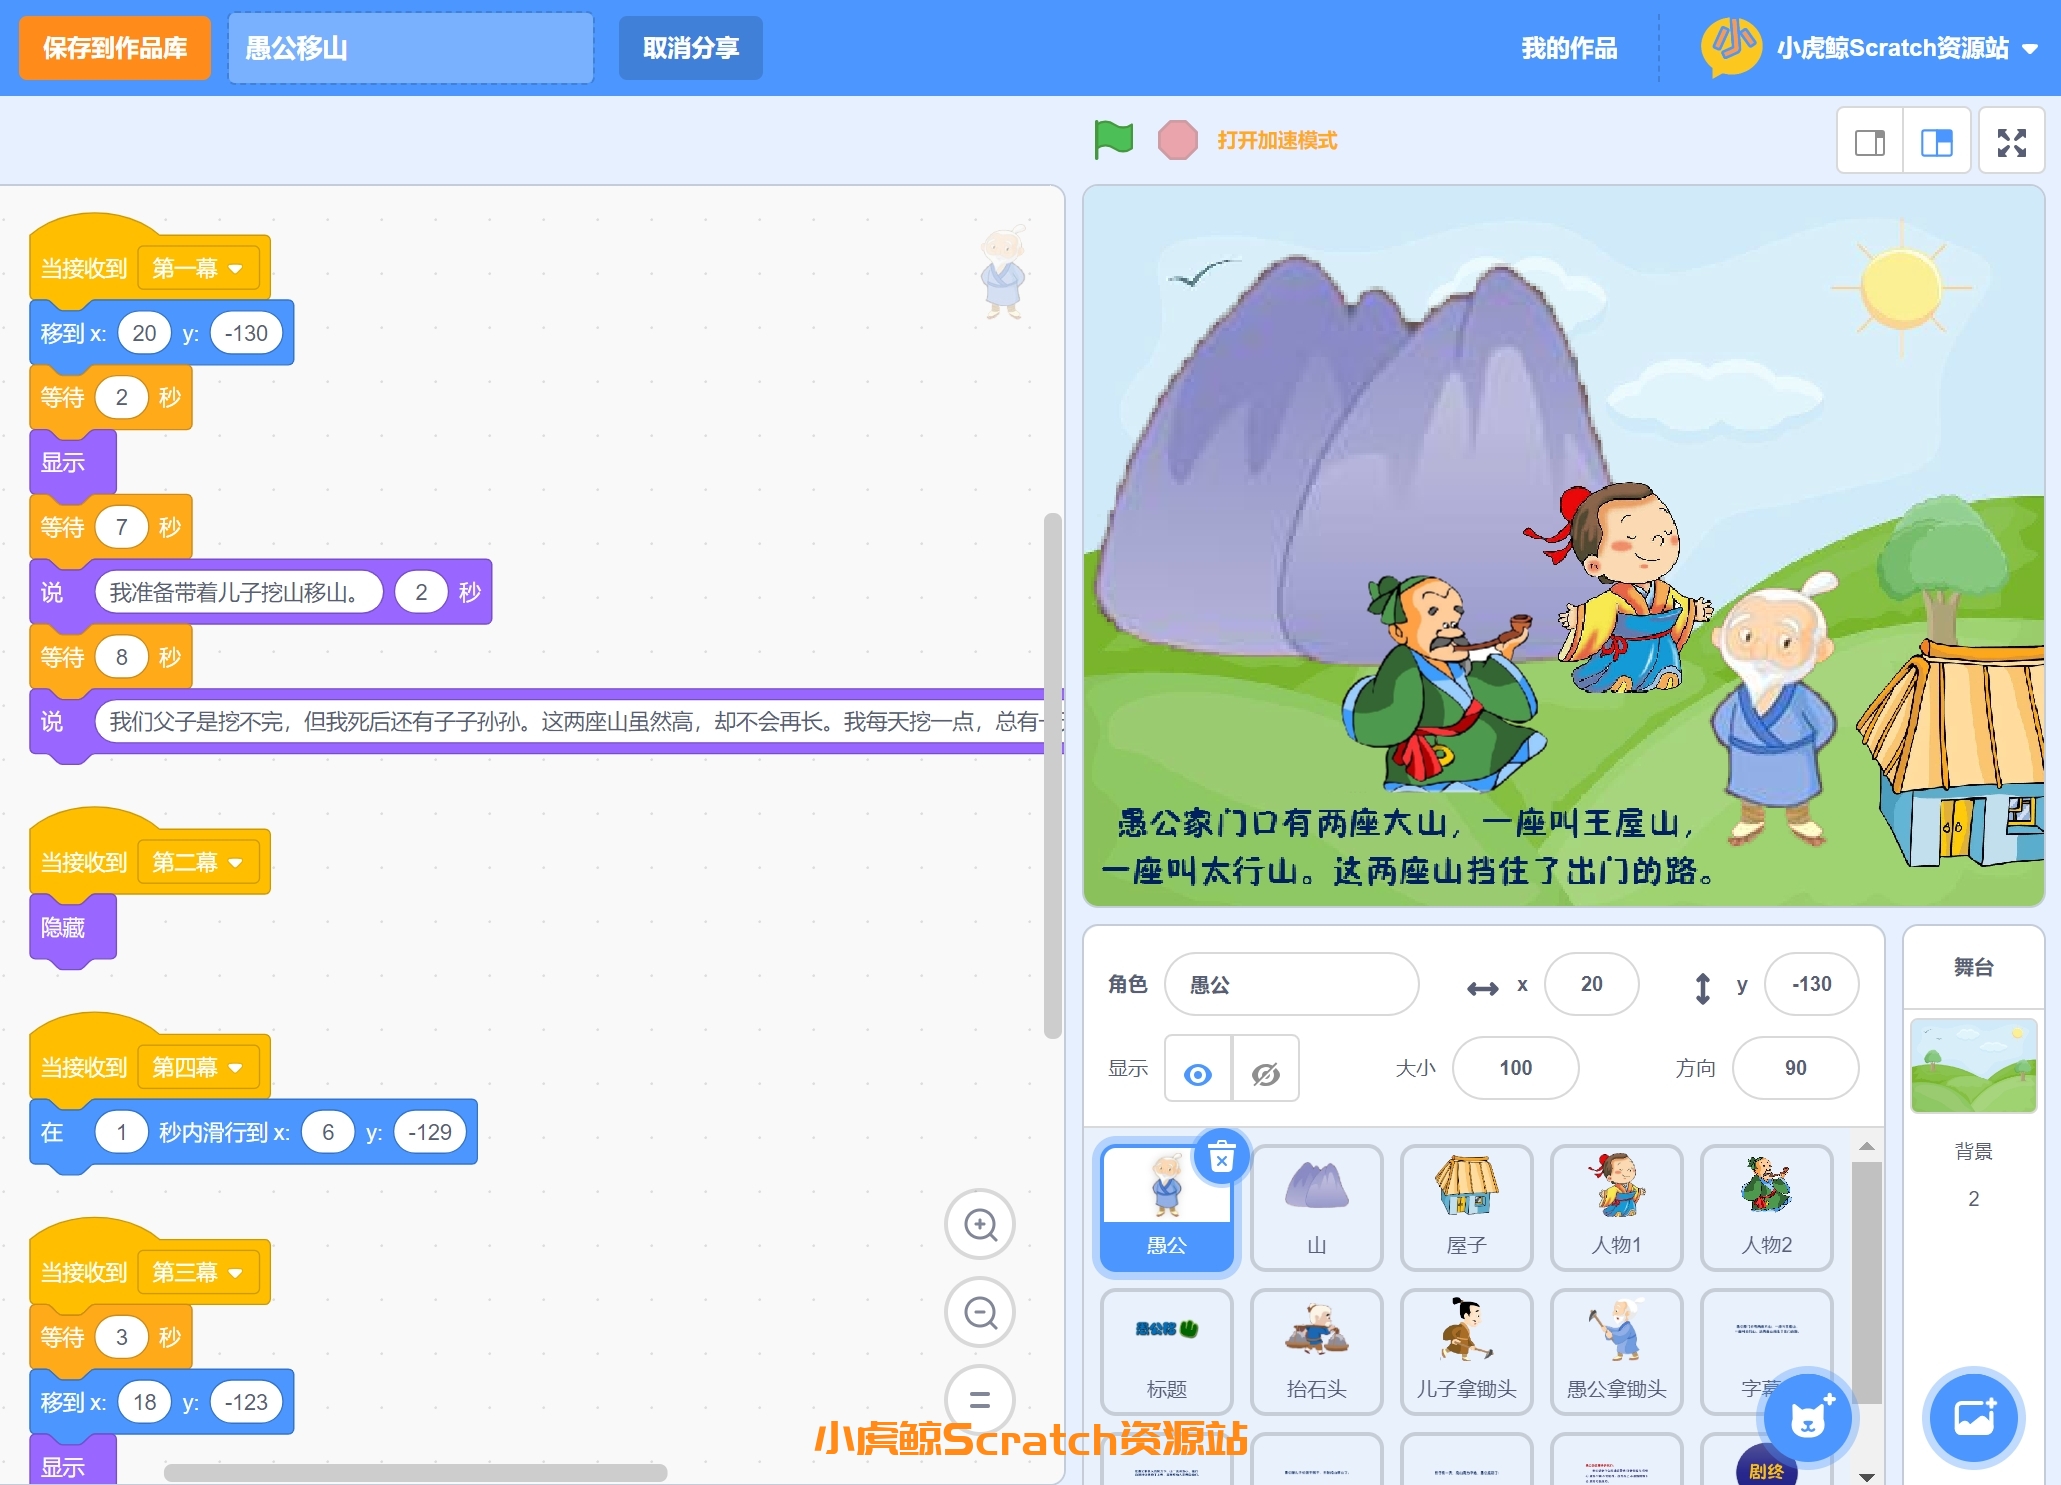The height and width of the screenshot is (1485, 2061).
Task: Open the 第四幕 message dropdown
Action: coord(198,1067)
